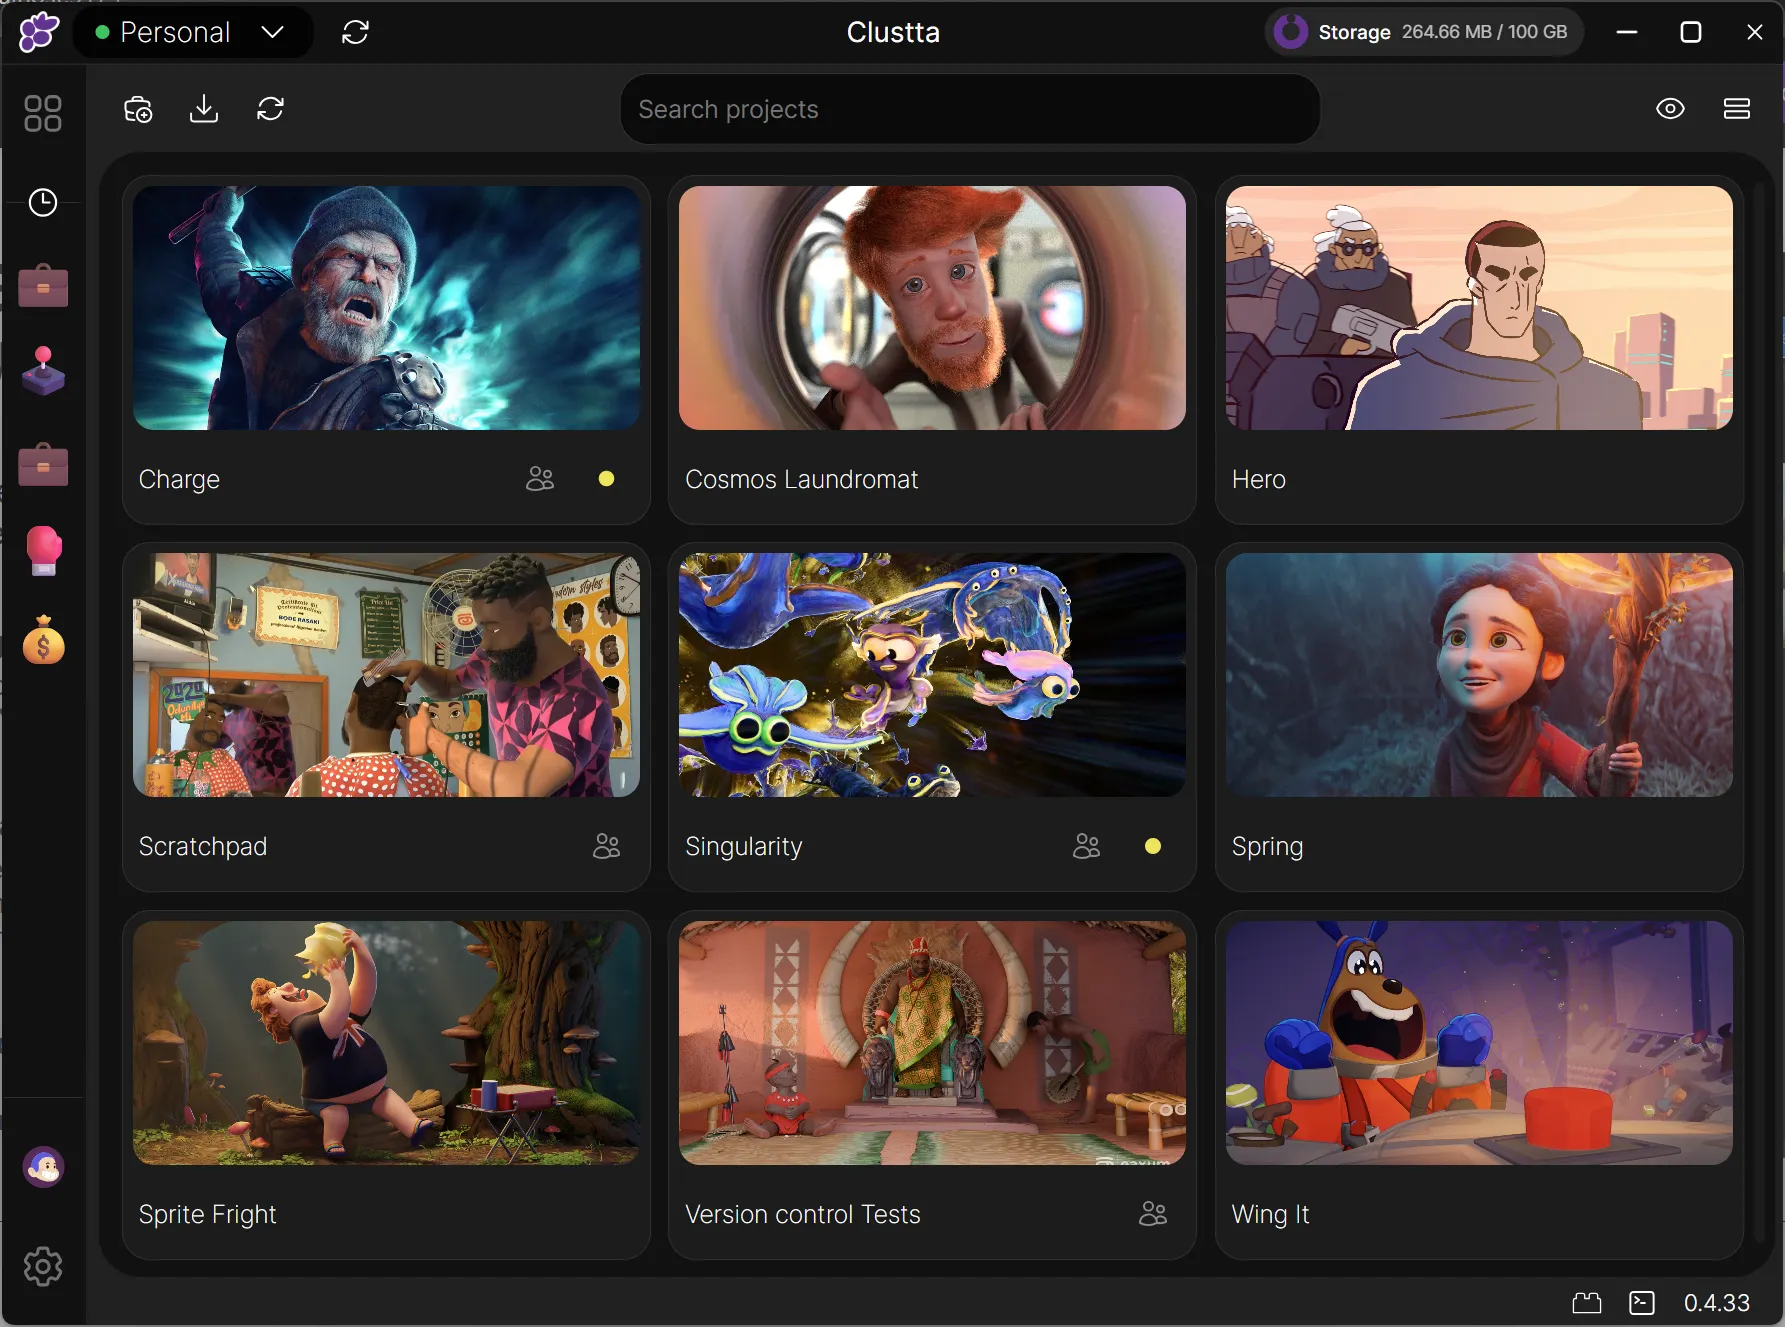Select the boxing glove workspace in sidebar
This screenshot has height=1327, width=1785.
tap(43, 551)
